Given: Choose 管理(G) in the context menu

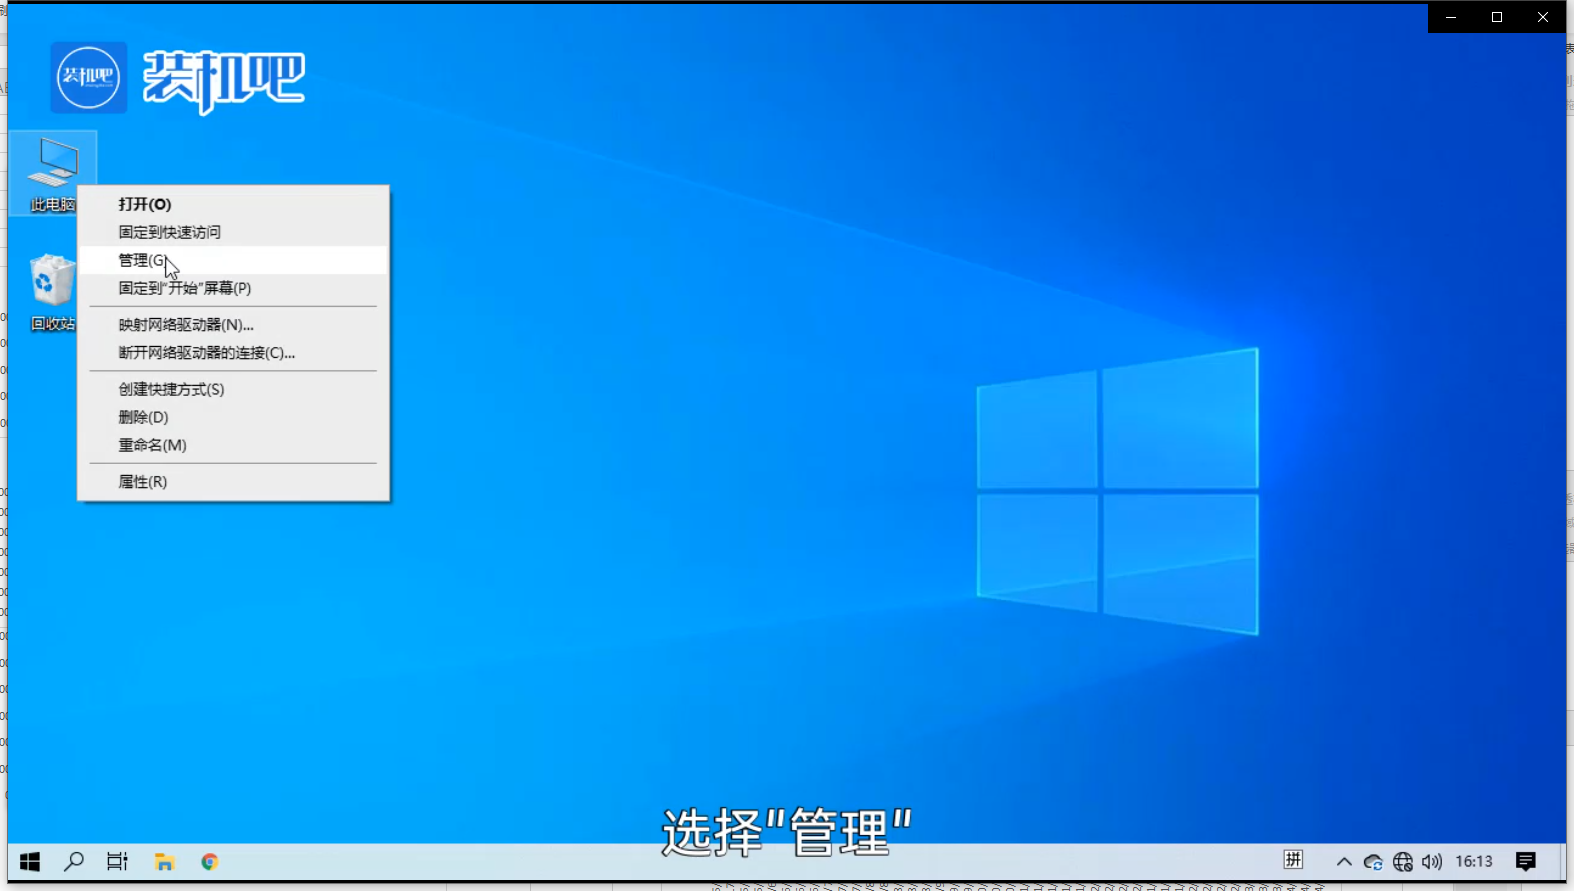Looking at the screenshot, I should tap(143, 260).
